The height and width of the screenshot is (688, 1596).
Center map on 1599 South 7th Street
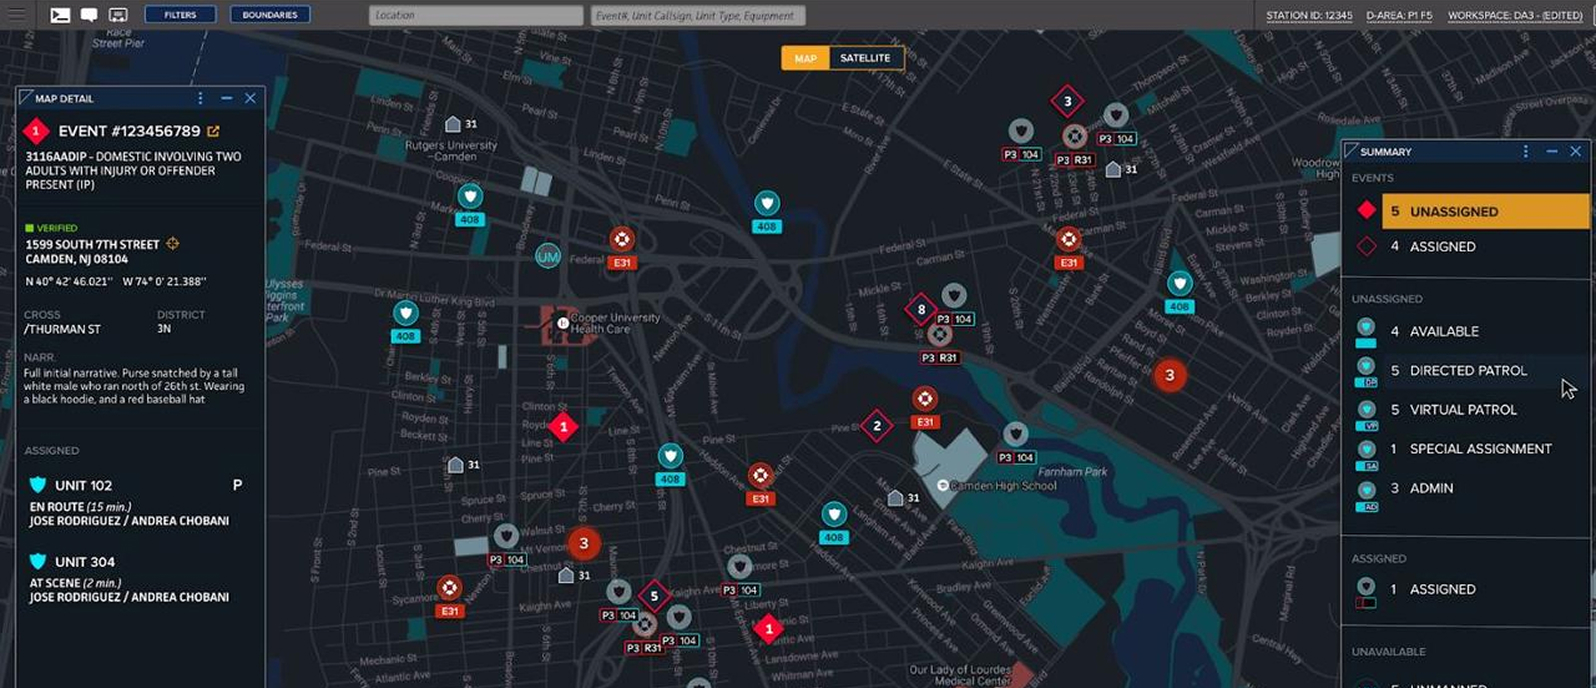click(x=172, y=244)
